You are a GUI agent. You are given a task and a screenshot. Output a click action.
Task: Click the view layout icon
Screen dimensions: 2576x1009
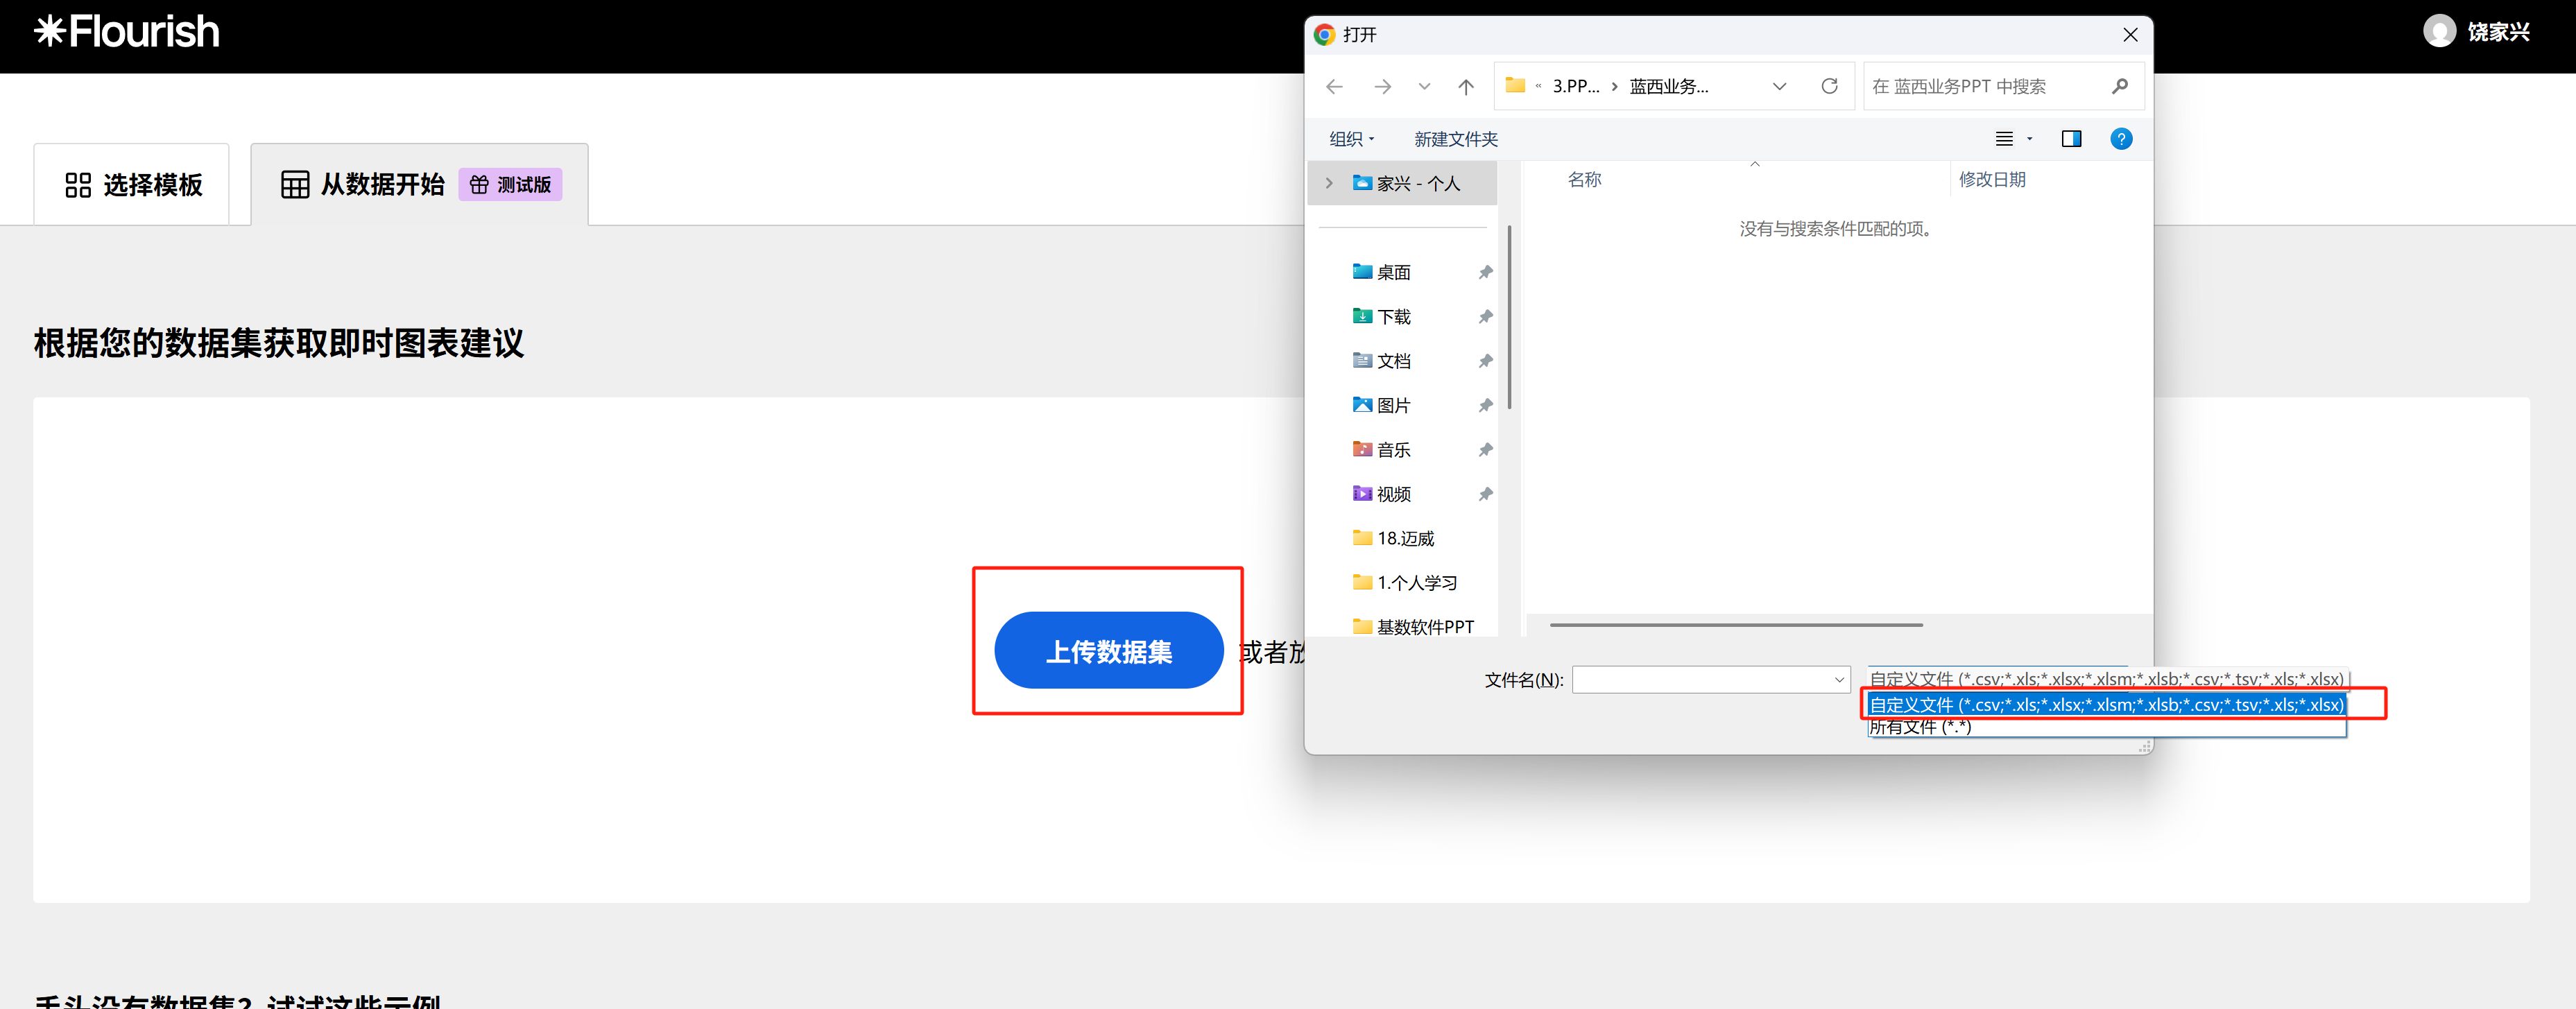pyautogui.click(x=2004, y=139)
